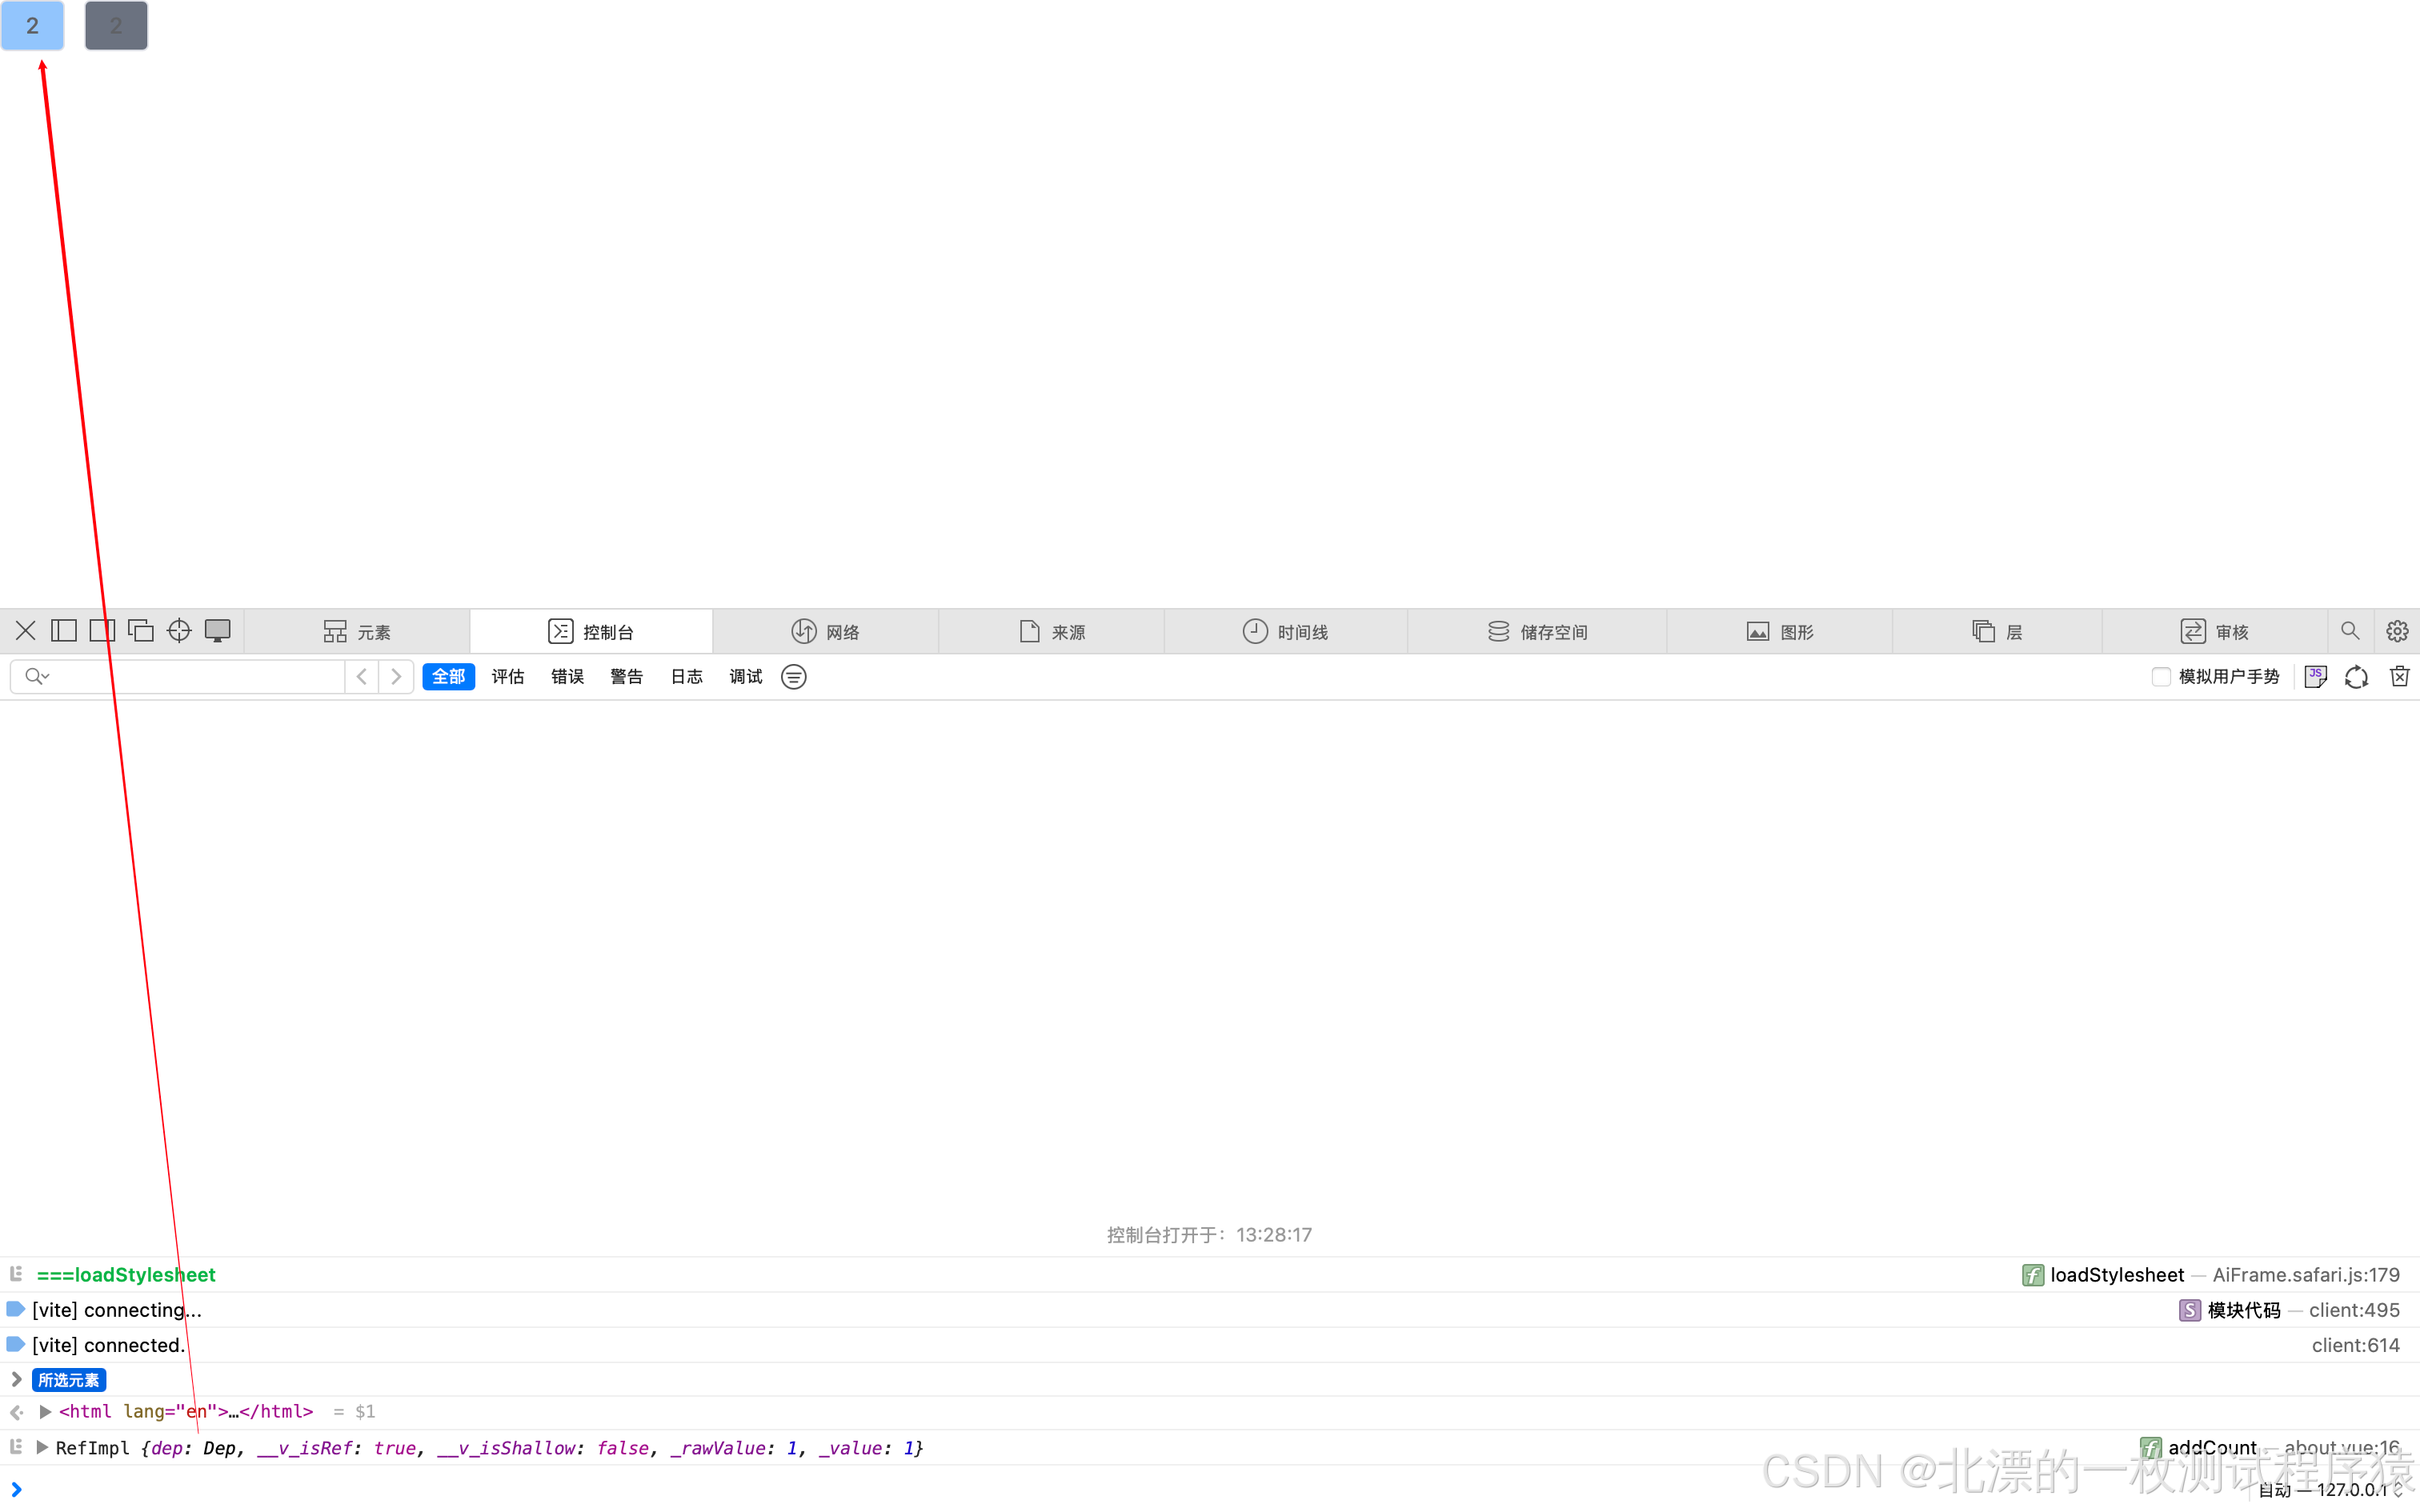Expand the RefImpl object log entry
The height and width of the screenshot is (1512, 2420).
pos(42,1447)
